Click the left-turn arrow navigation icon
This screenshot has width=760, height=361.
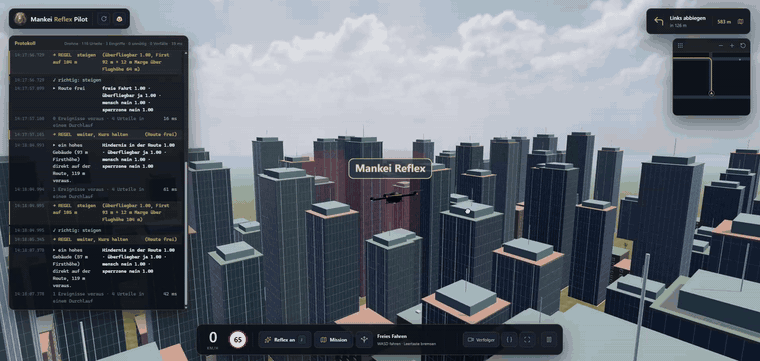658,21
